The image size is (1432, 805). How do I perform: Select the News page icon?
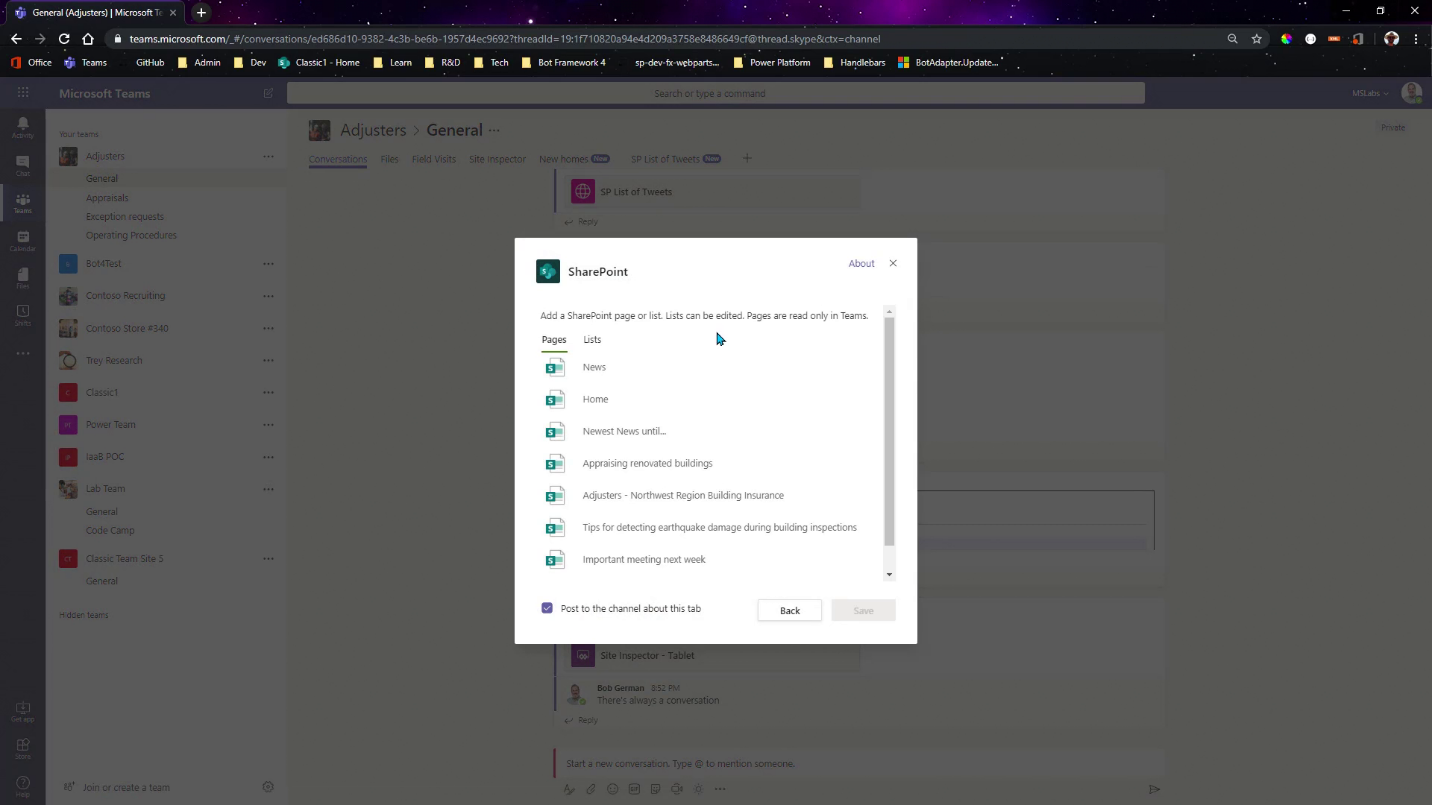pyautogui.click(x=555, y=367)
